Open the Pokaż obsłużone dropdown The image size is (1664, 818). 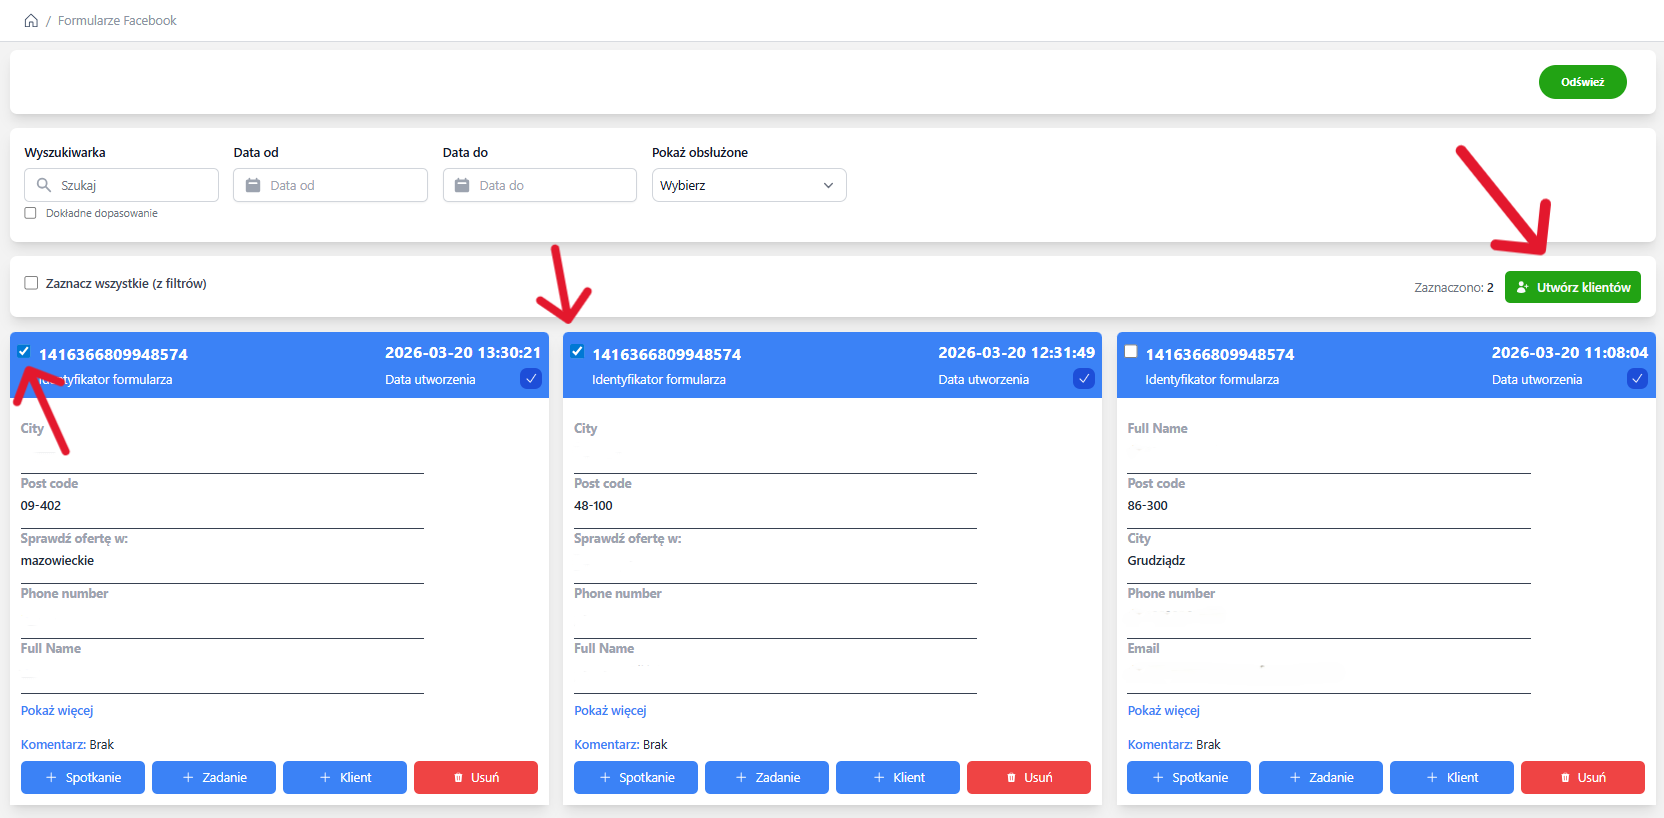point(748,185)
